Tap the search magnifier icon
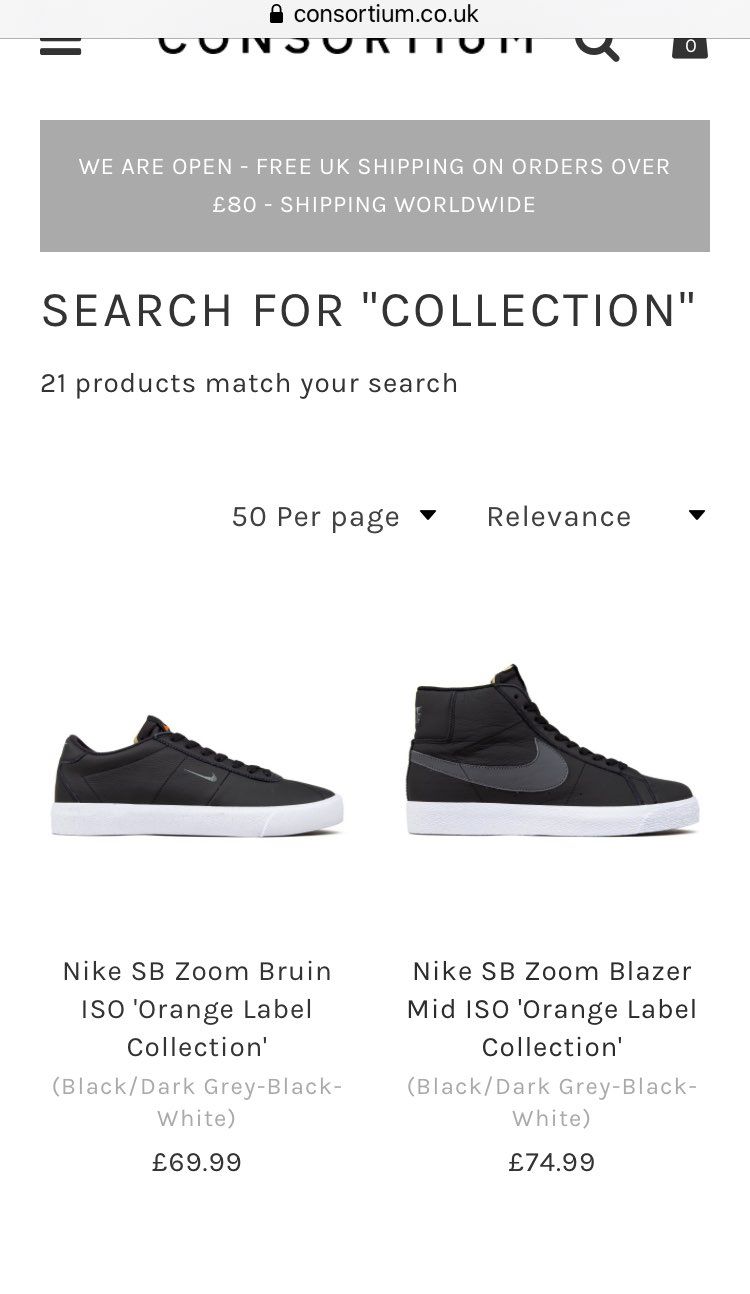The image size is (750, 1294). 597,44
